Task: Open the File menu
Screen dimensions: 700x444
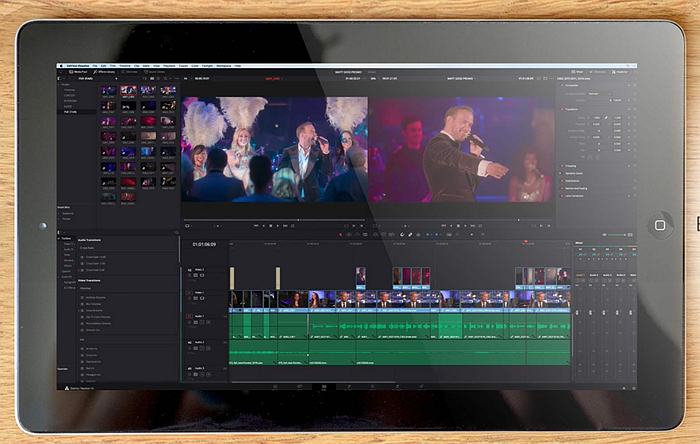Action: click(x=95, y=66)
